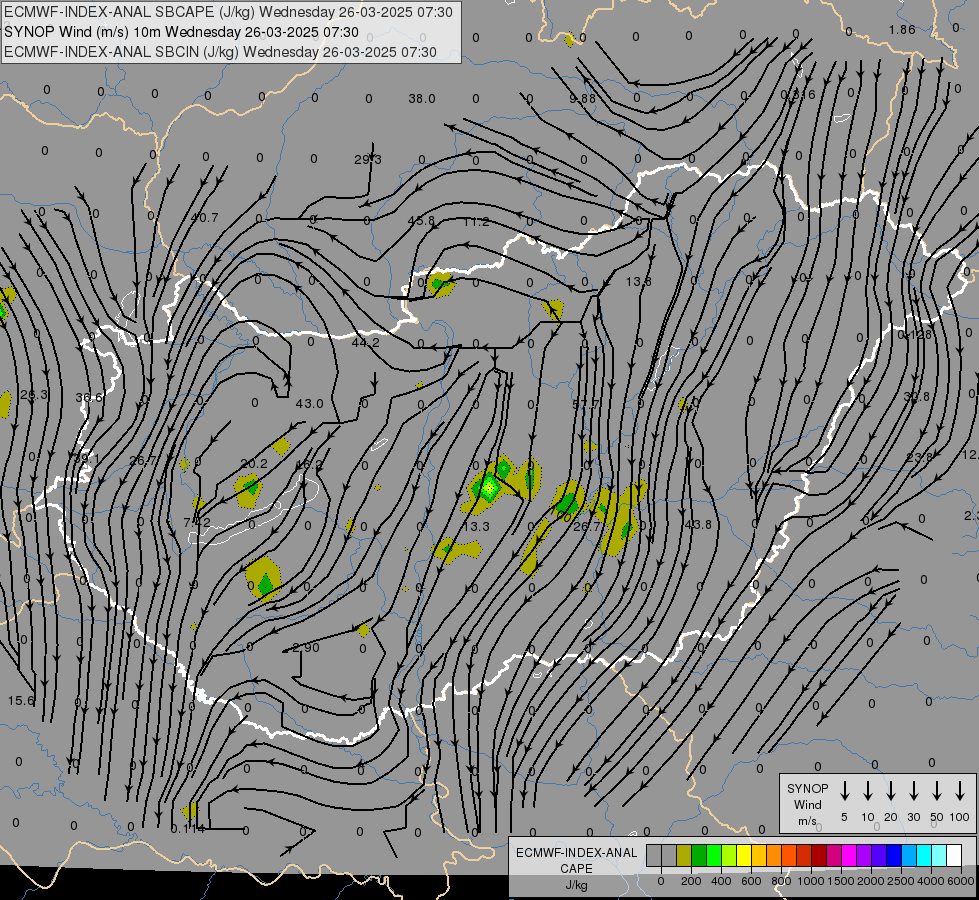Click the 38.0 value on the map
Image resolution: width=979 pixels, height=900 pixels.
[x=422, y=99]
